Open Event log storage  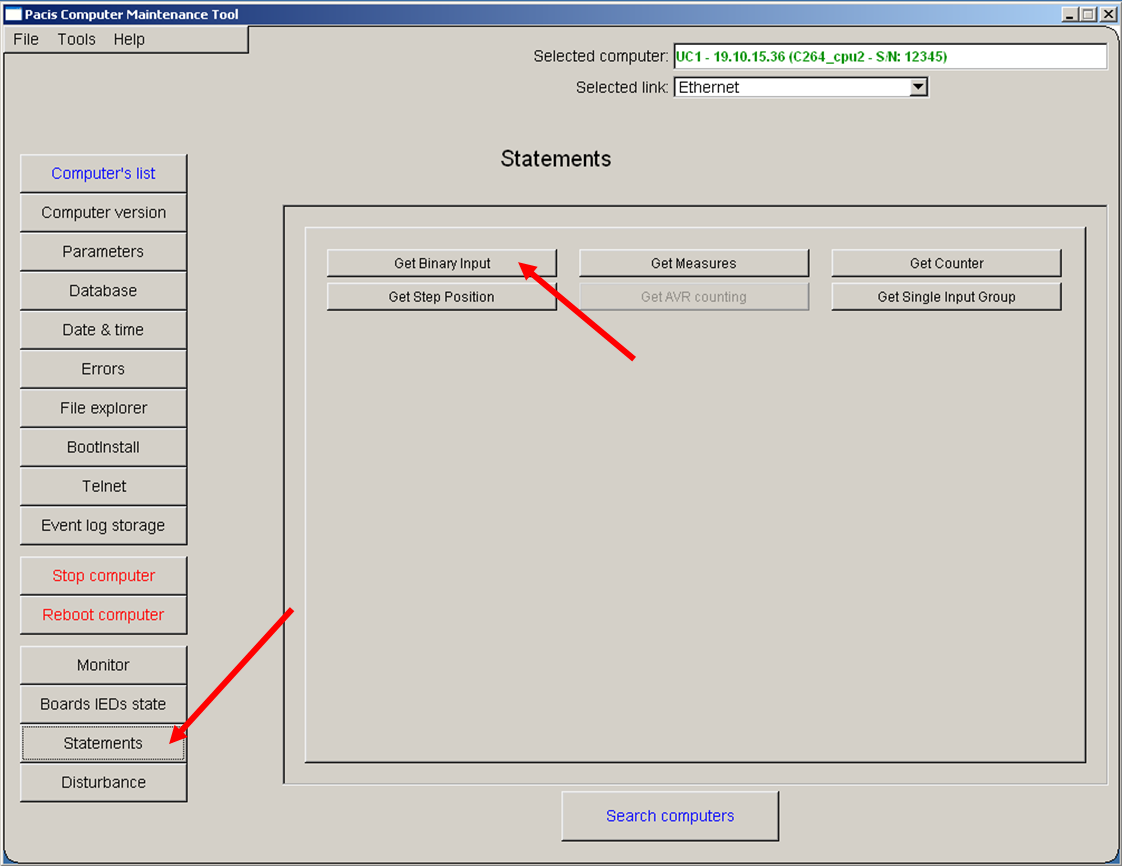[x=104, y=525]
